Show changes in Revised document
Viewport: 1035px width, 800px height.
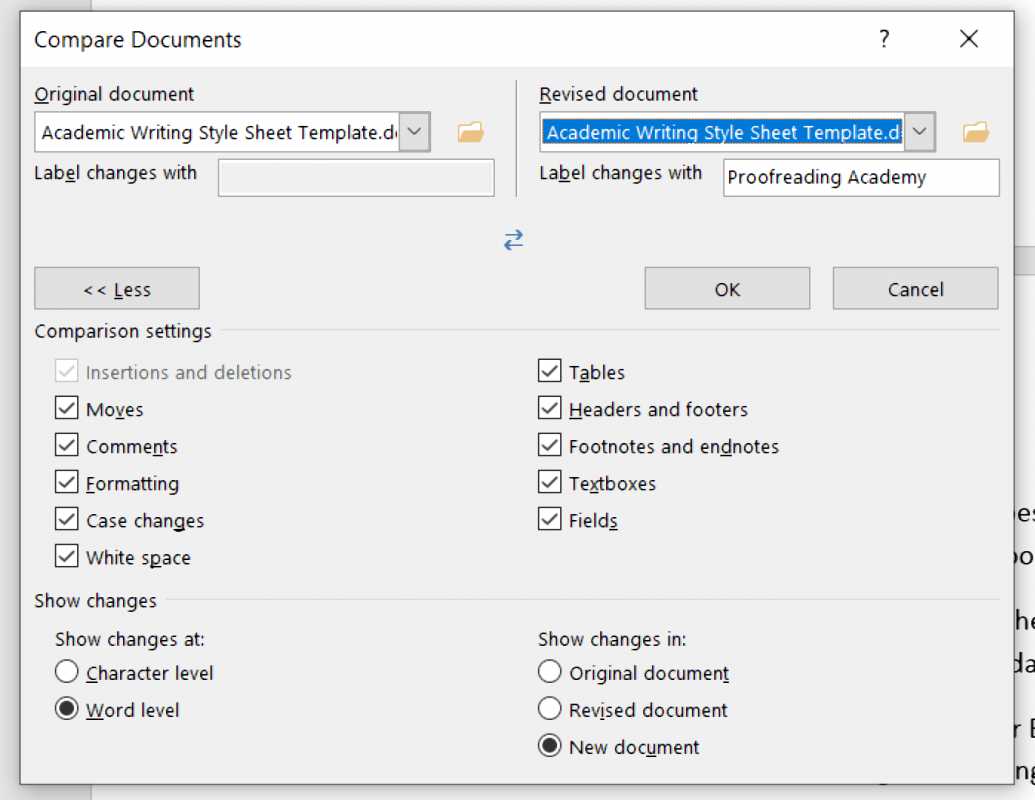coord(550,709)
